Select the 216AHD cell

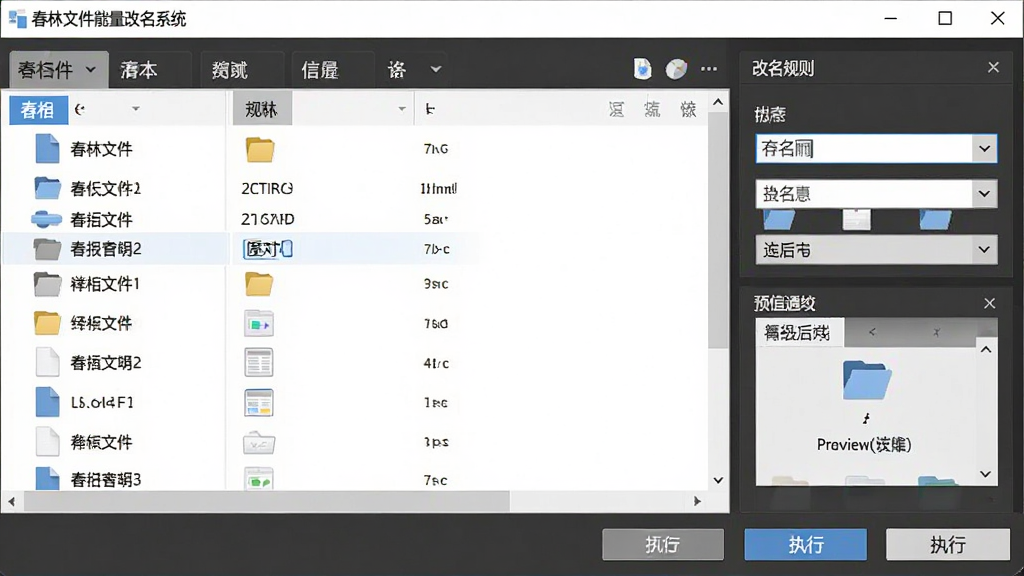[268, 219]
